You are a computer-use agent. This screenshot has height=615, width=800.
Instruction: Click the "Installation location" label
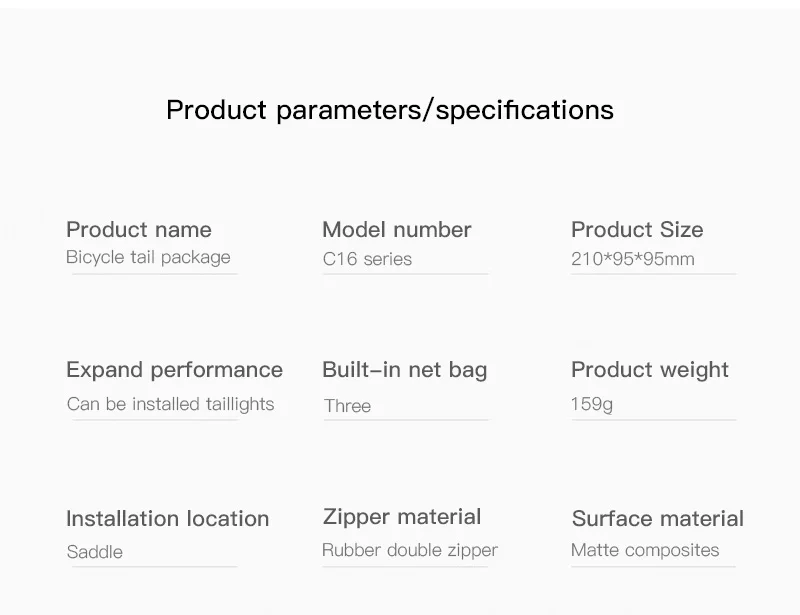click(x=168, y=519)
